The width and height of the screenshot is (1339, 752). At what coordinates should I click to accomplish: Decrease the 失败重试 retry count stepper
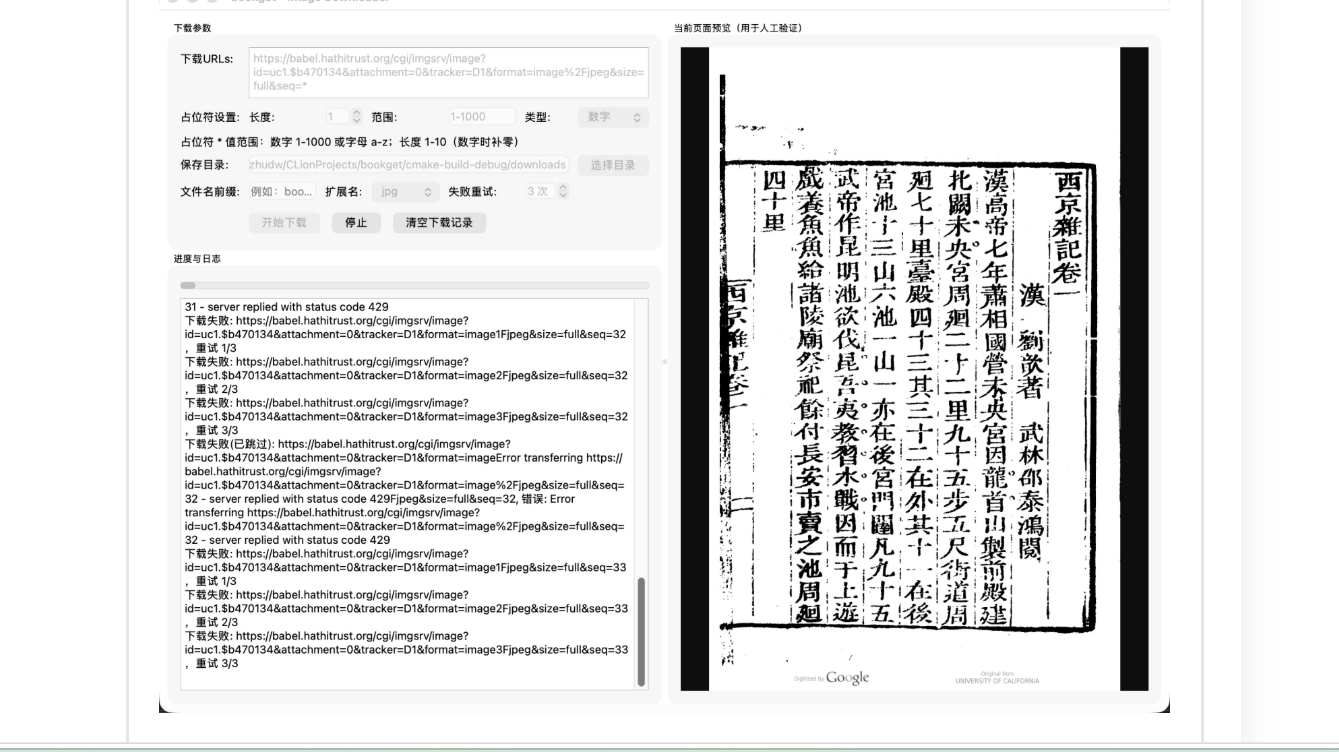tap(563, 195)
